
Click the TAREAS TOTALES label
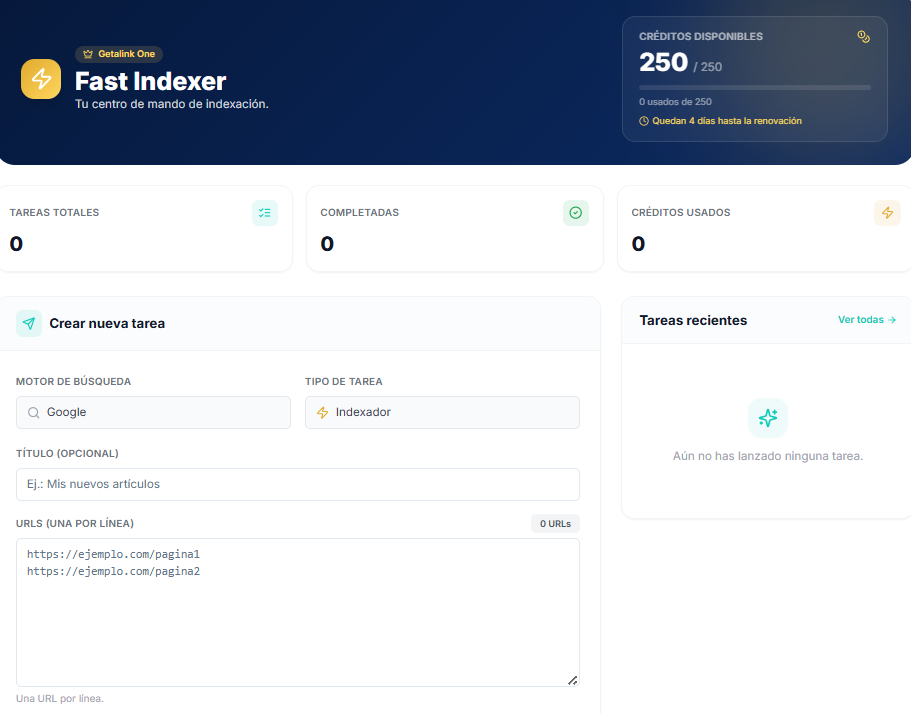coord(54,213)
